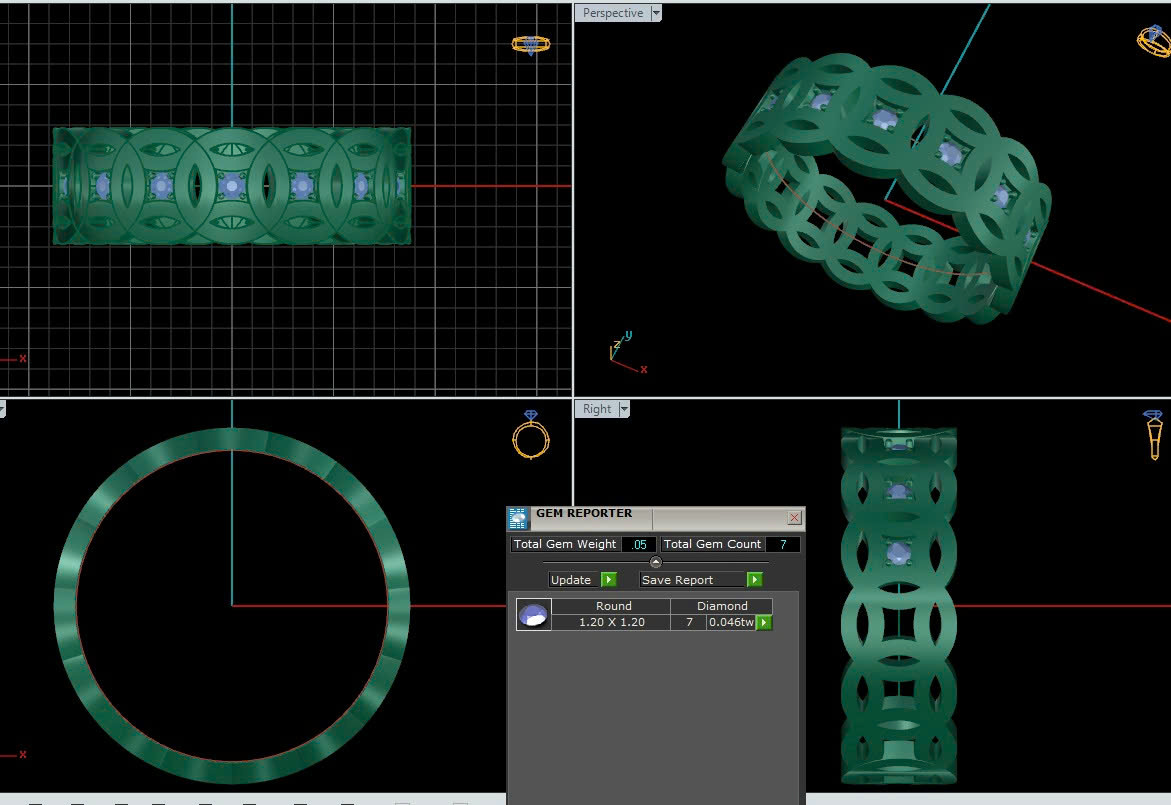Select the round diamond gem thumbnail
Image resolution: width=1171 pixels, height=805 pixels.
click(x=533, y=615)
